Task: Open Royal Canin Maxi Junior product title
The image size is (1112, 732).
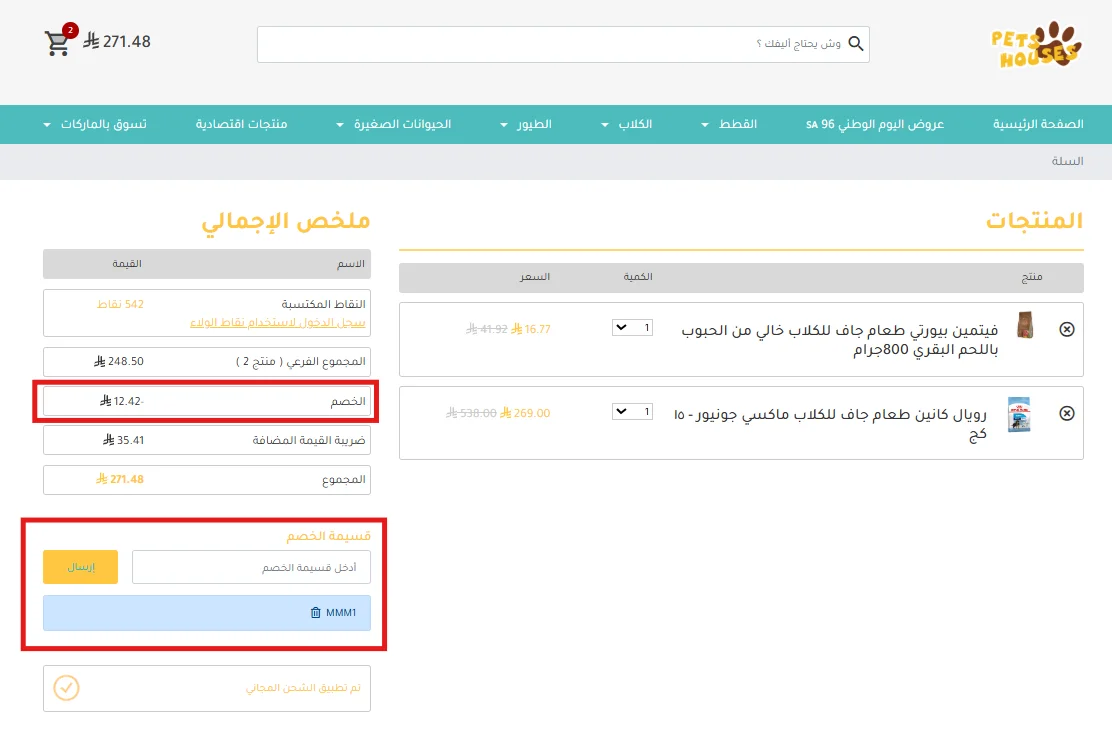Action: coord(830,424)
